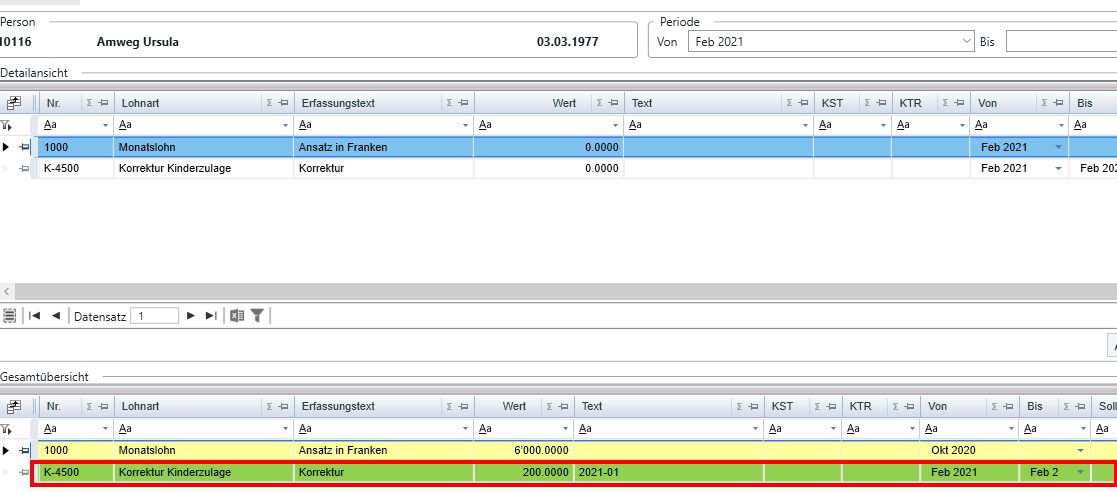Click the funnel filter icon in navigator toolbar

pos(257,316)
